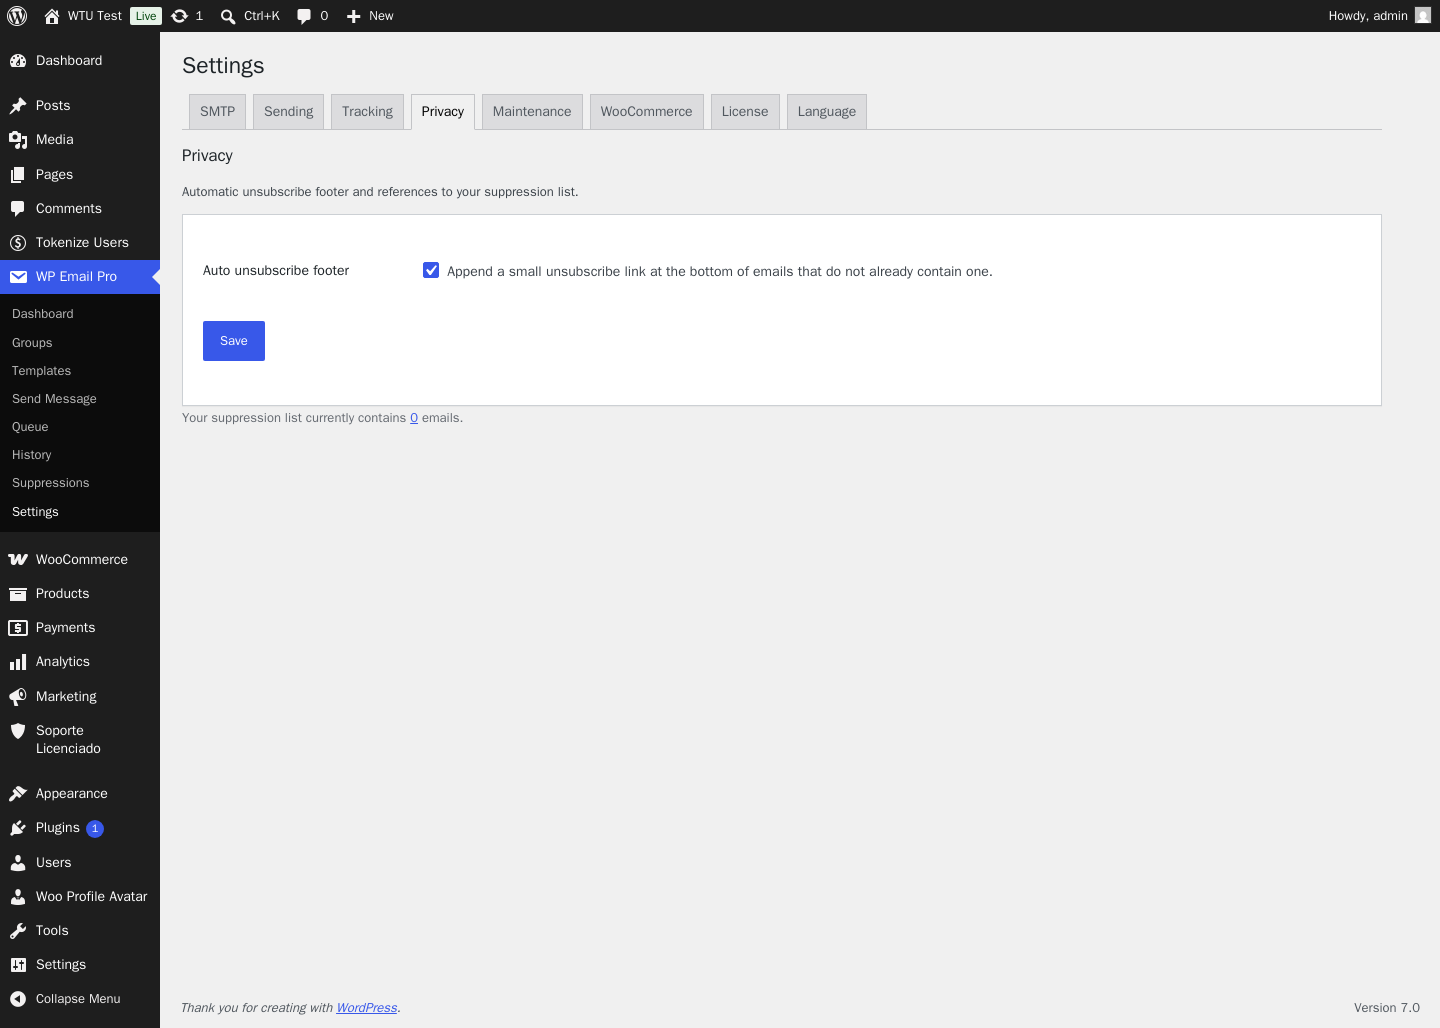Click the Payments icon in sidebar
Image resolution: width=1440 pixels, height=1028 pixels.
[18, 628]
